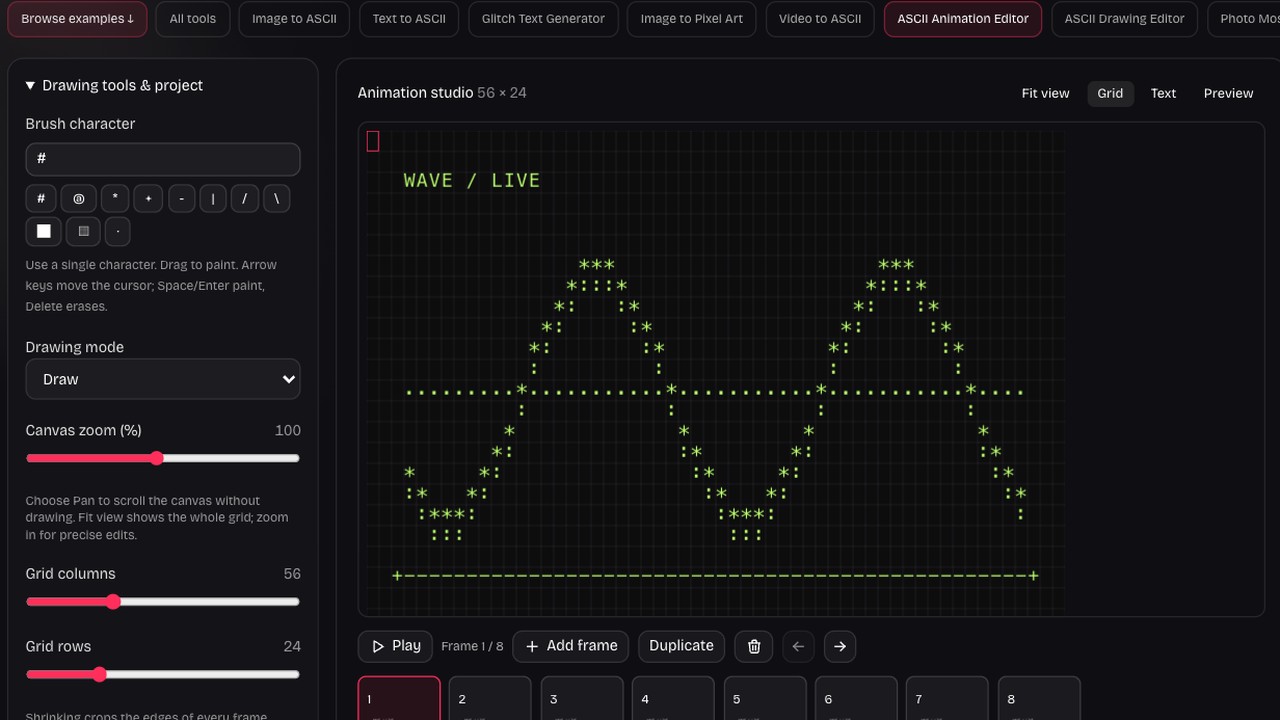Play the animation
The image size is (1280, 720).
(395, 646)
